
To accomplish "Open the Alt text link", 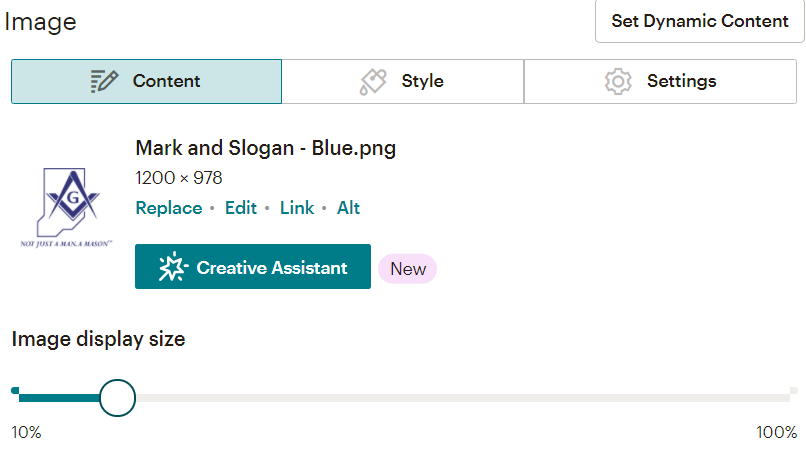I will coord(348,208).
